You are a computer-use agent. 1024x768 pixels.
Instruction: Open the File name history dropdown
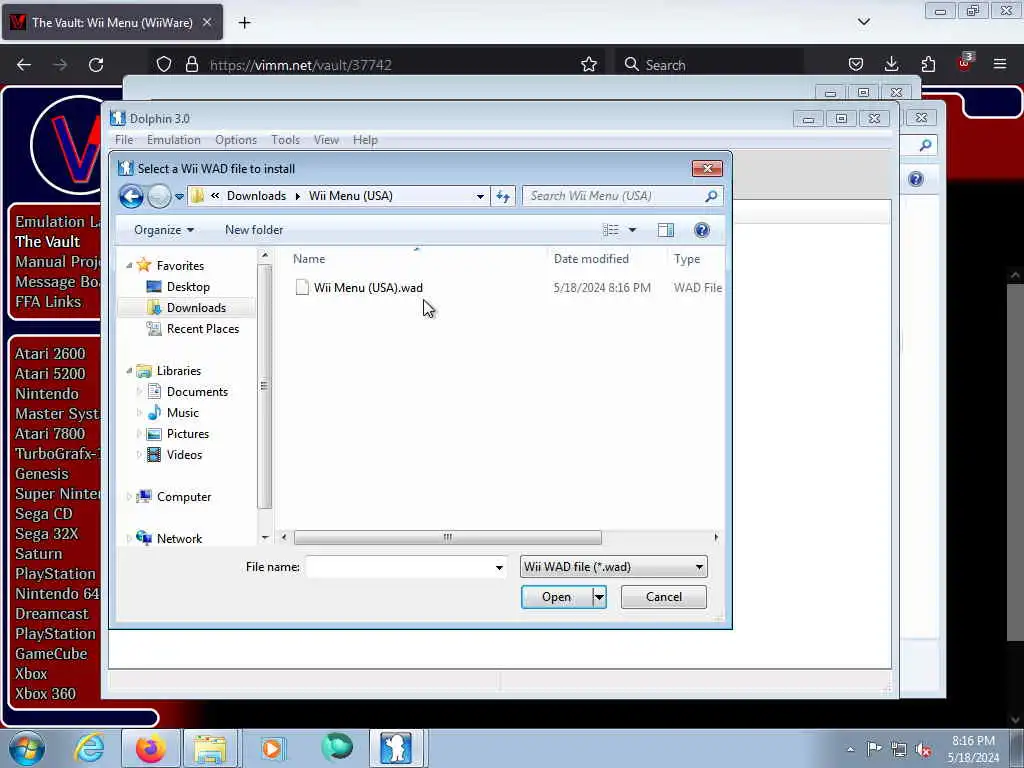(499, 568)
